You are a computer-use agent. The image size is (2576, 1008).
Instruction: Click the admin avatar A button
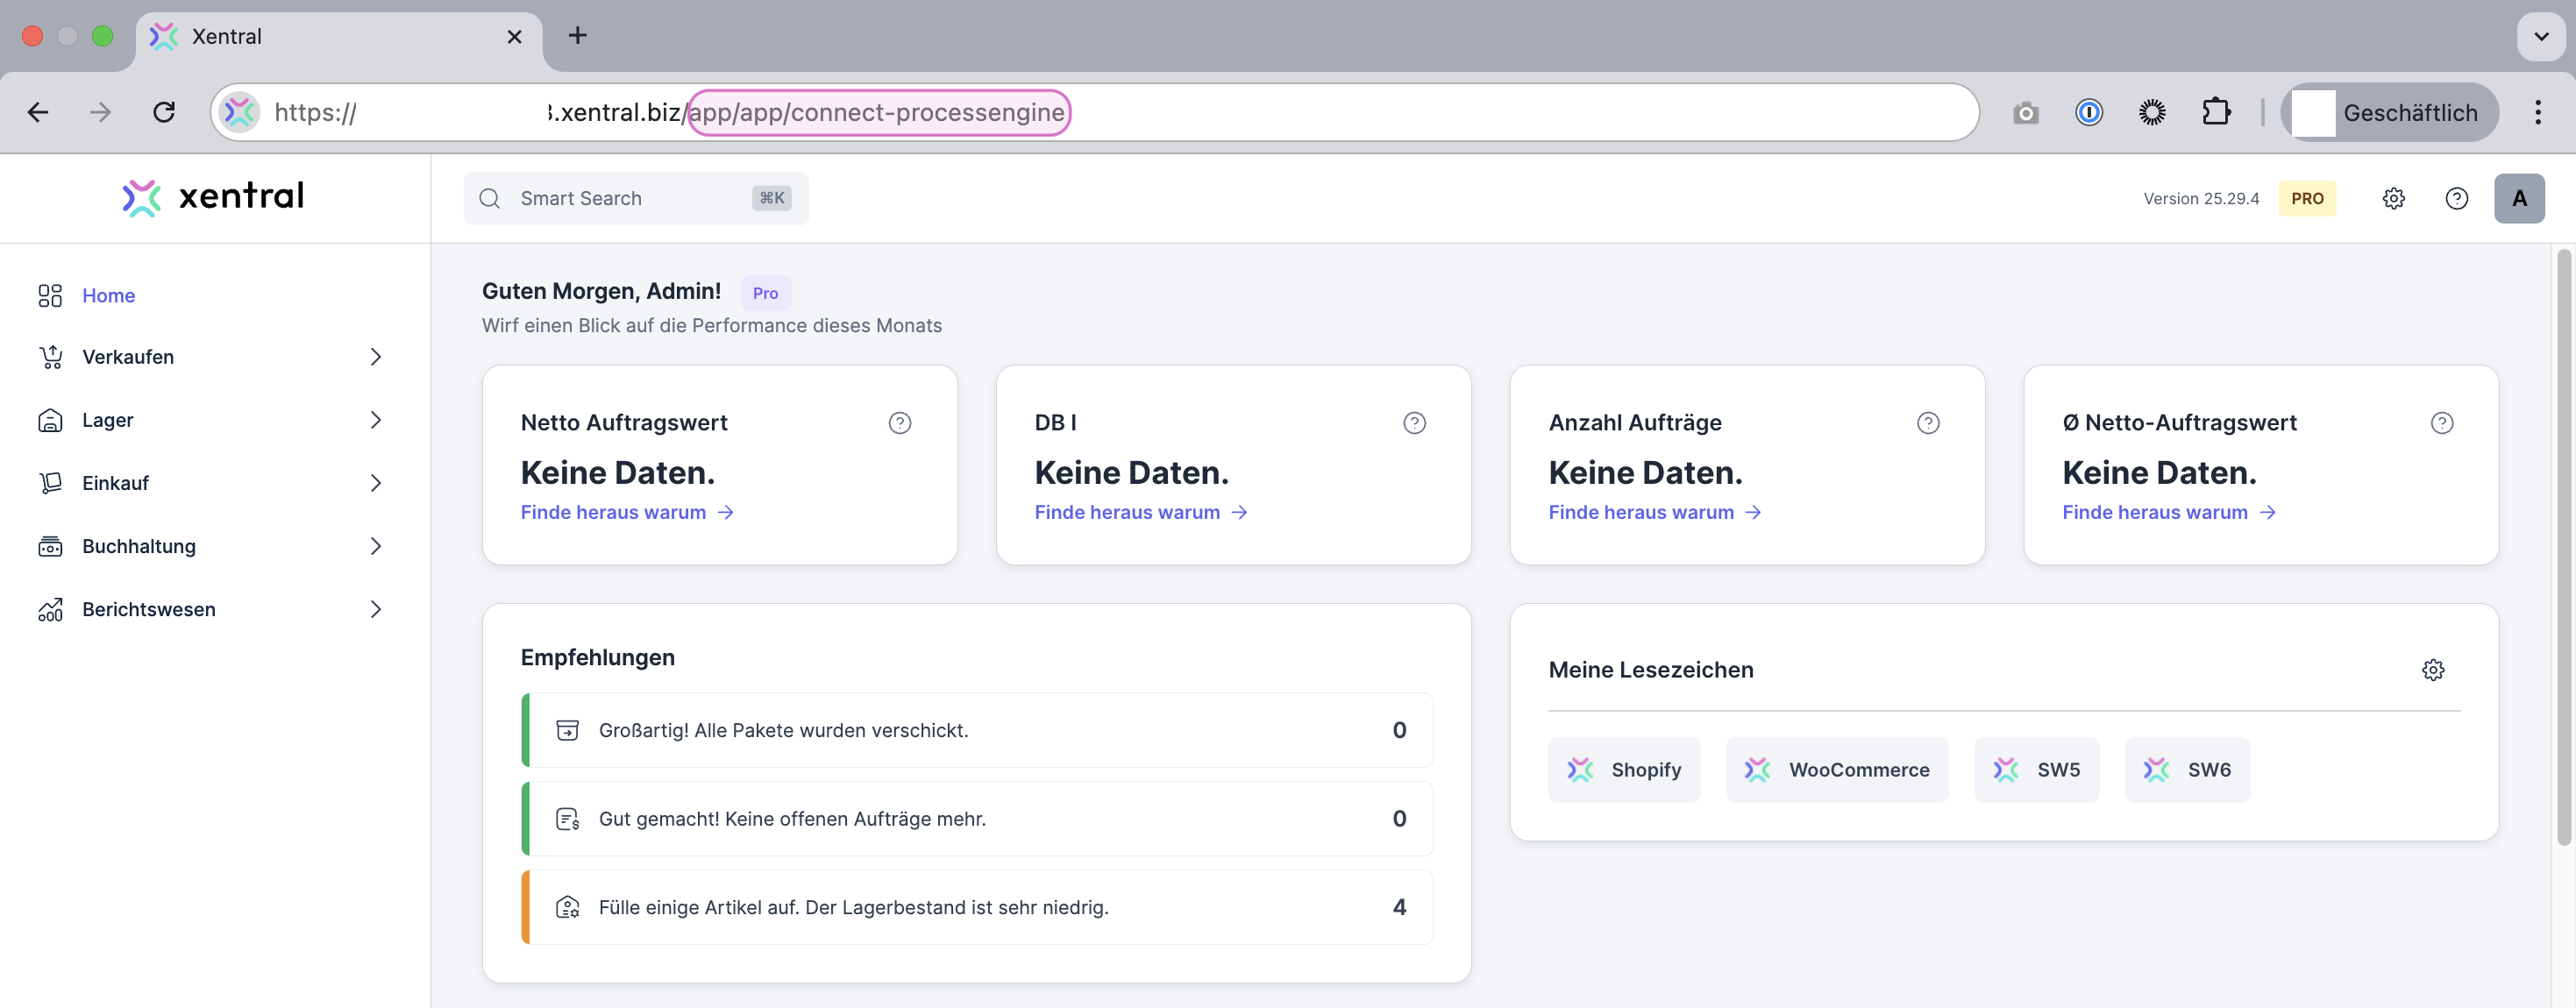tap(2518, 198)
